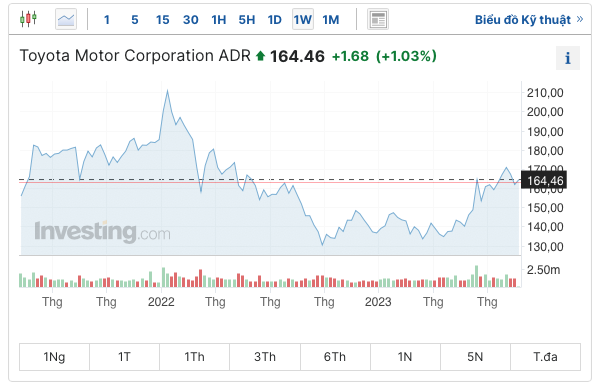Switch to area line chart type

coord(66,19)
